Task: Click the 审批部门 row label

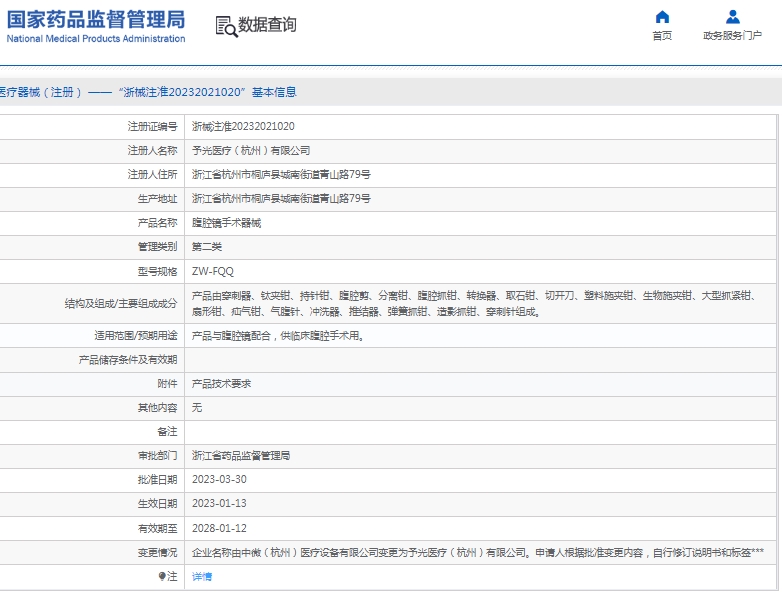Action: coord(158,455)
